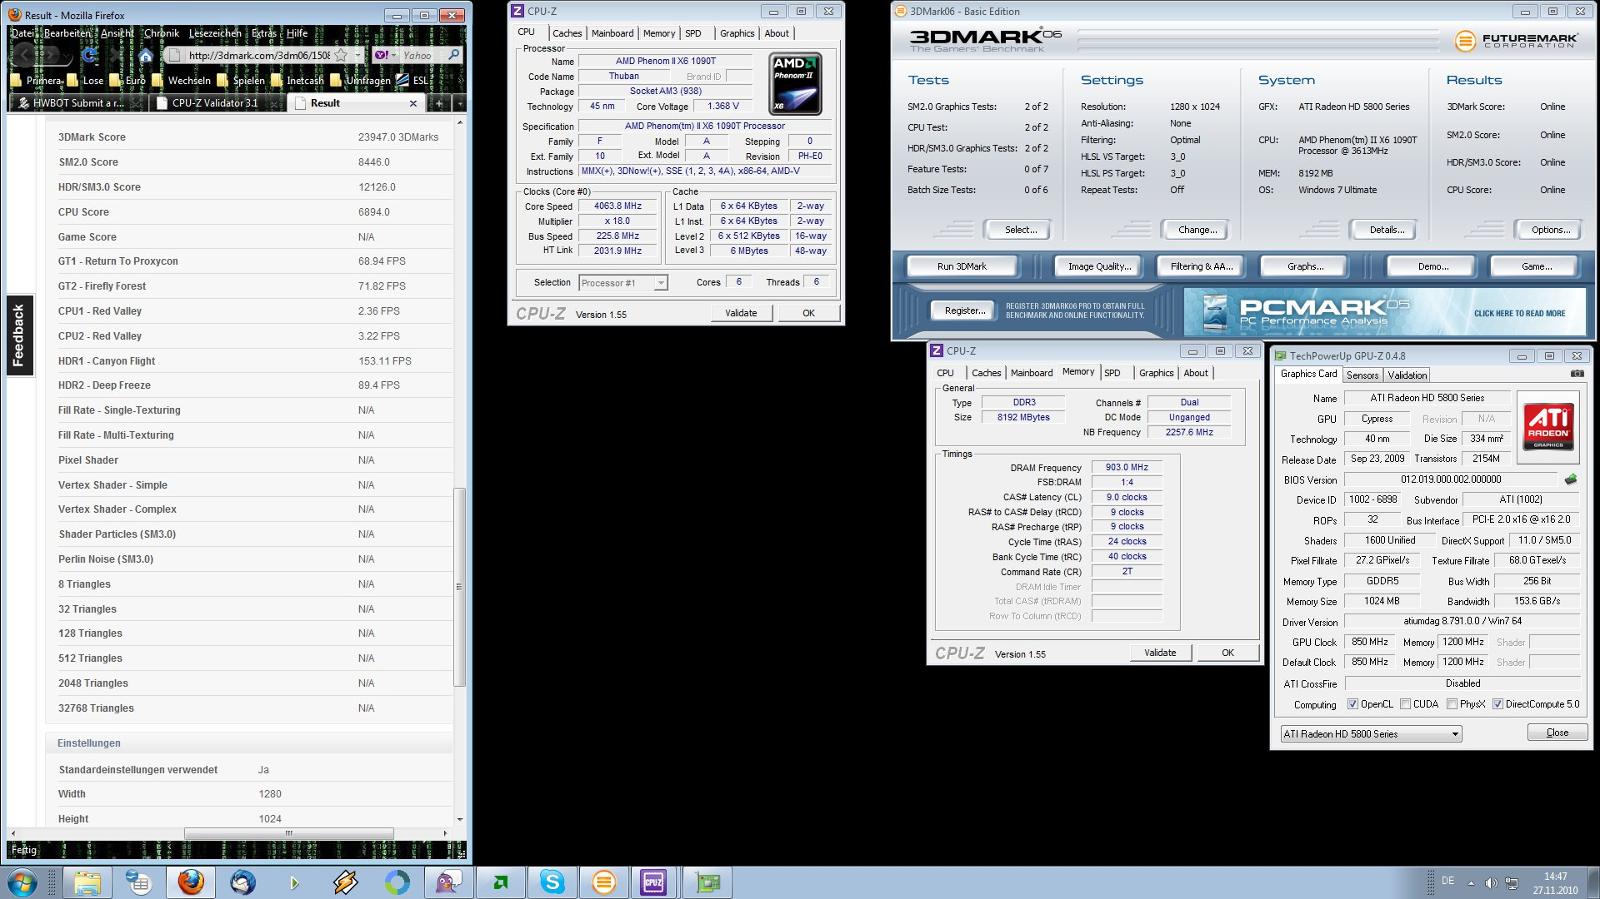Image resolution: width=1600 pixels, height=899 pixels.
Task: Open the Datei menu in Firefox
Action: (23, 33)
